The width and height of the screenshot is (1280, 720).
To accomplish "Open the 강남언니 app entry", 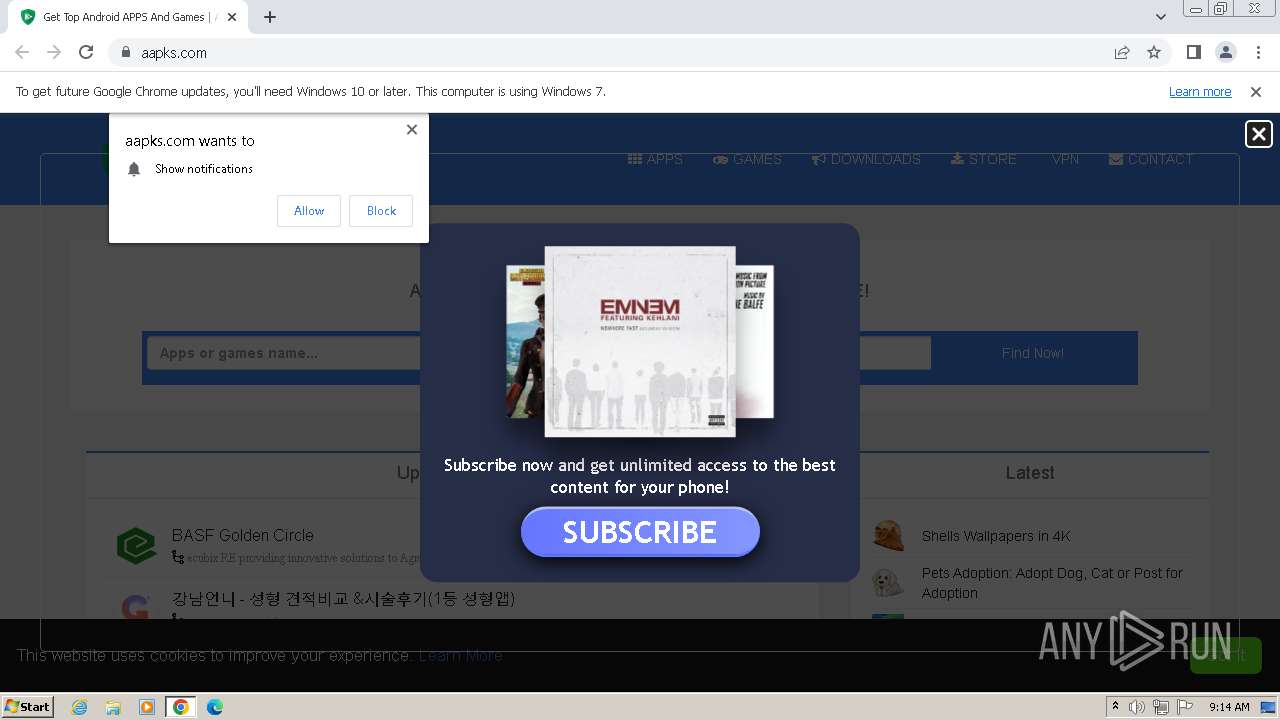I will point(343,599).
